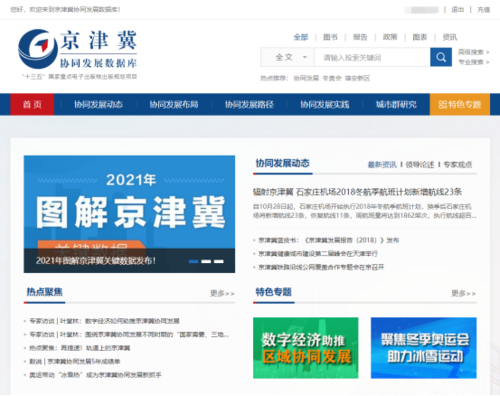Switch to the third carousel indicator

tap(219, 261)
